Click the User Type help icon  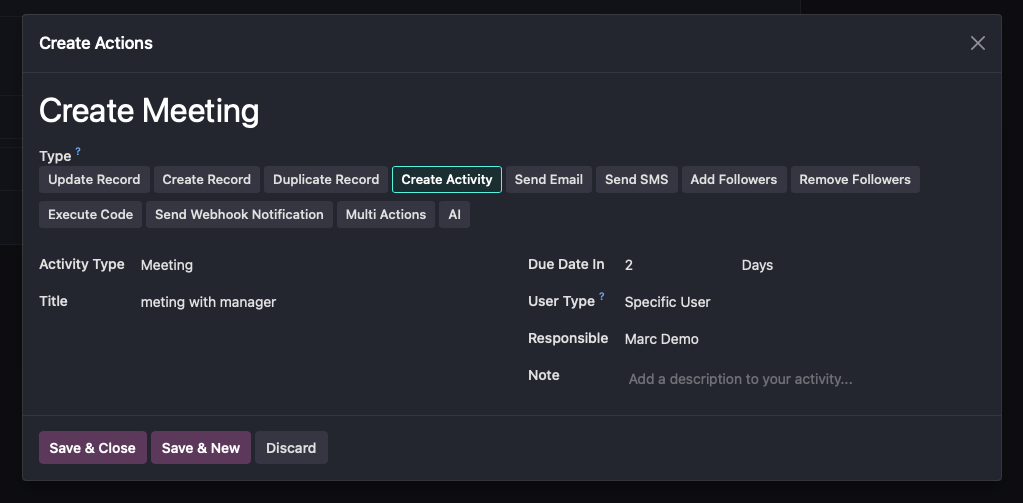click(602, 298)
